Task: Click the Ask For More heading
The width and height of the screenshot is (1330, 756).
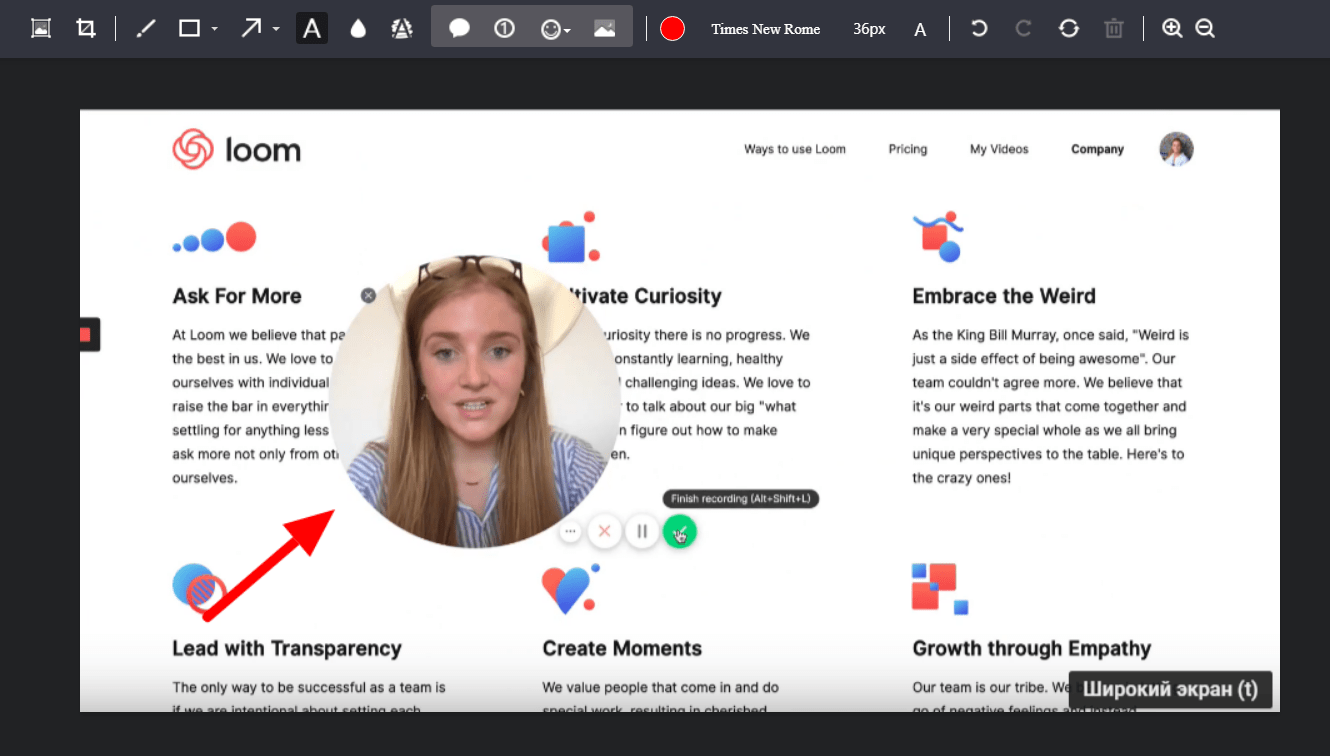Action: click(x=237, y=296)
